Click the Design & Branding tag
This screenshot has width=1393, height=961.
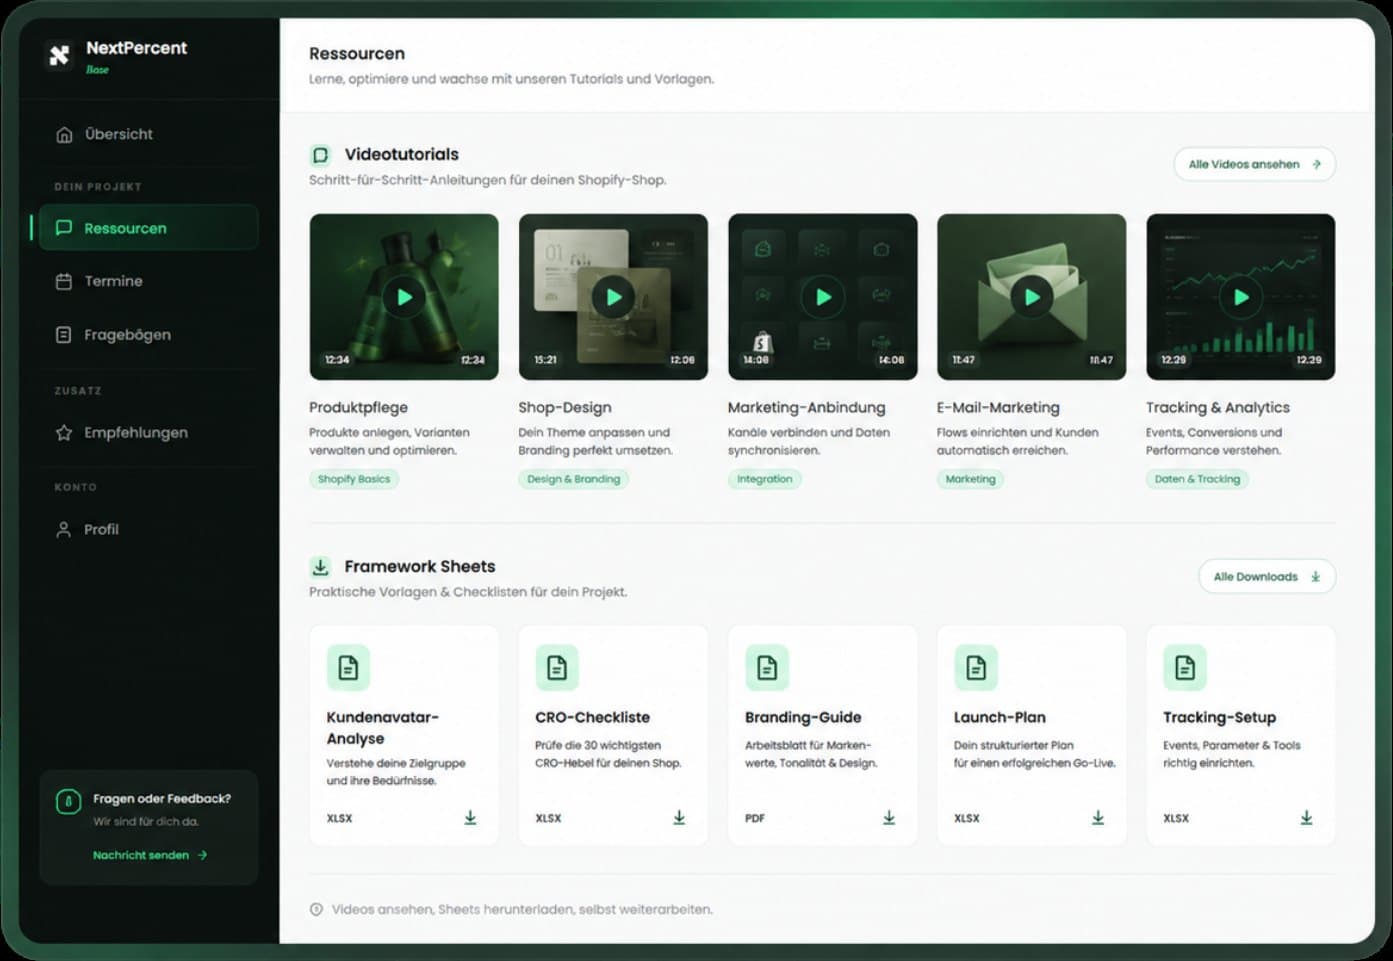coord(574,479)
